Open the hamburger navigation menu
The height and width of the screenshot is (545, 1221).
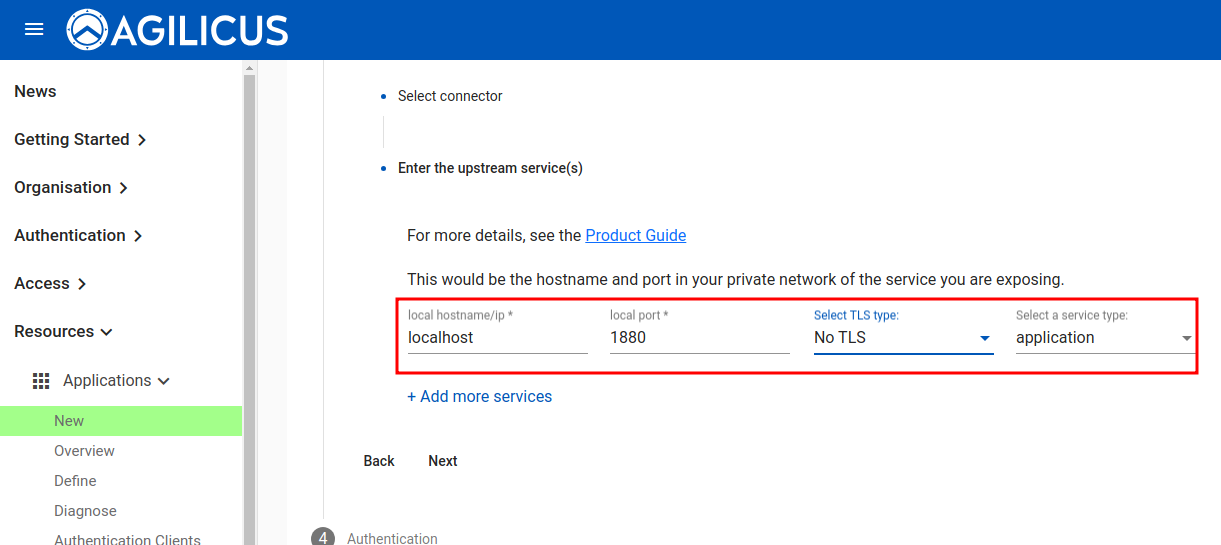tap(34, 30)
